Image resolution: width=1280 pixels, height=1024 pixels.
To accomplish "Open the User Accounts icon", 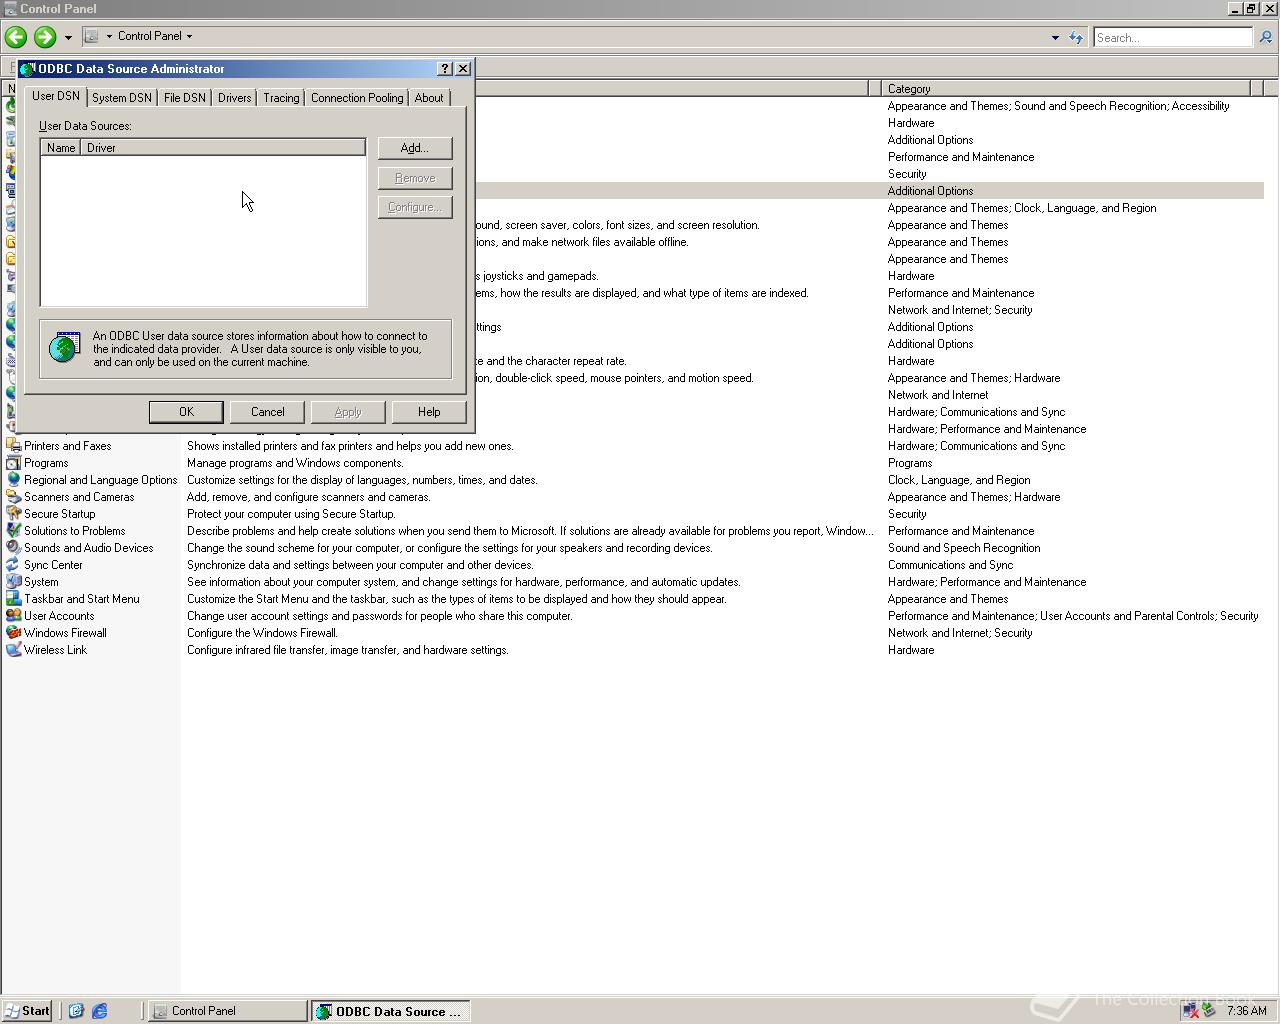I will pyautogui.click(x=13, y=616).
